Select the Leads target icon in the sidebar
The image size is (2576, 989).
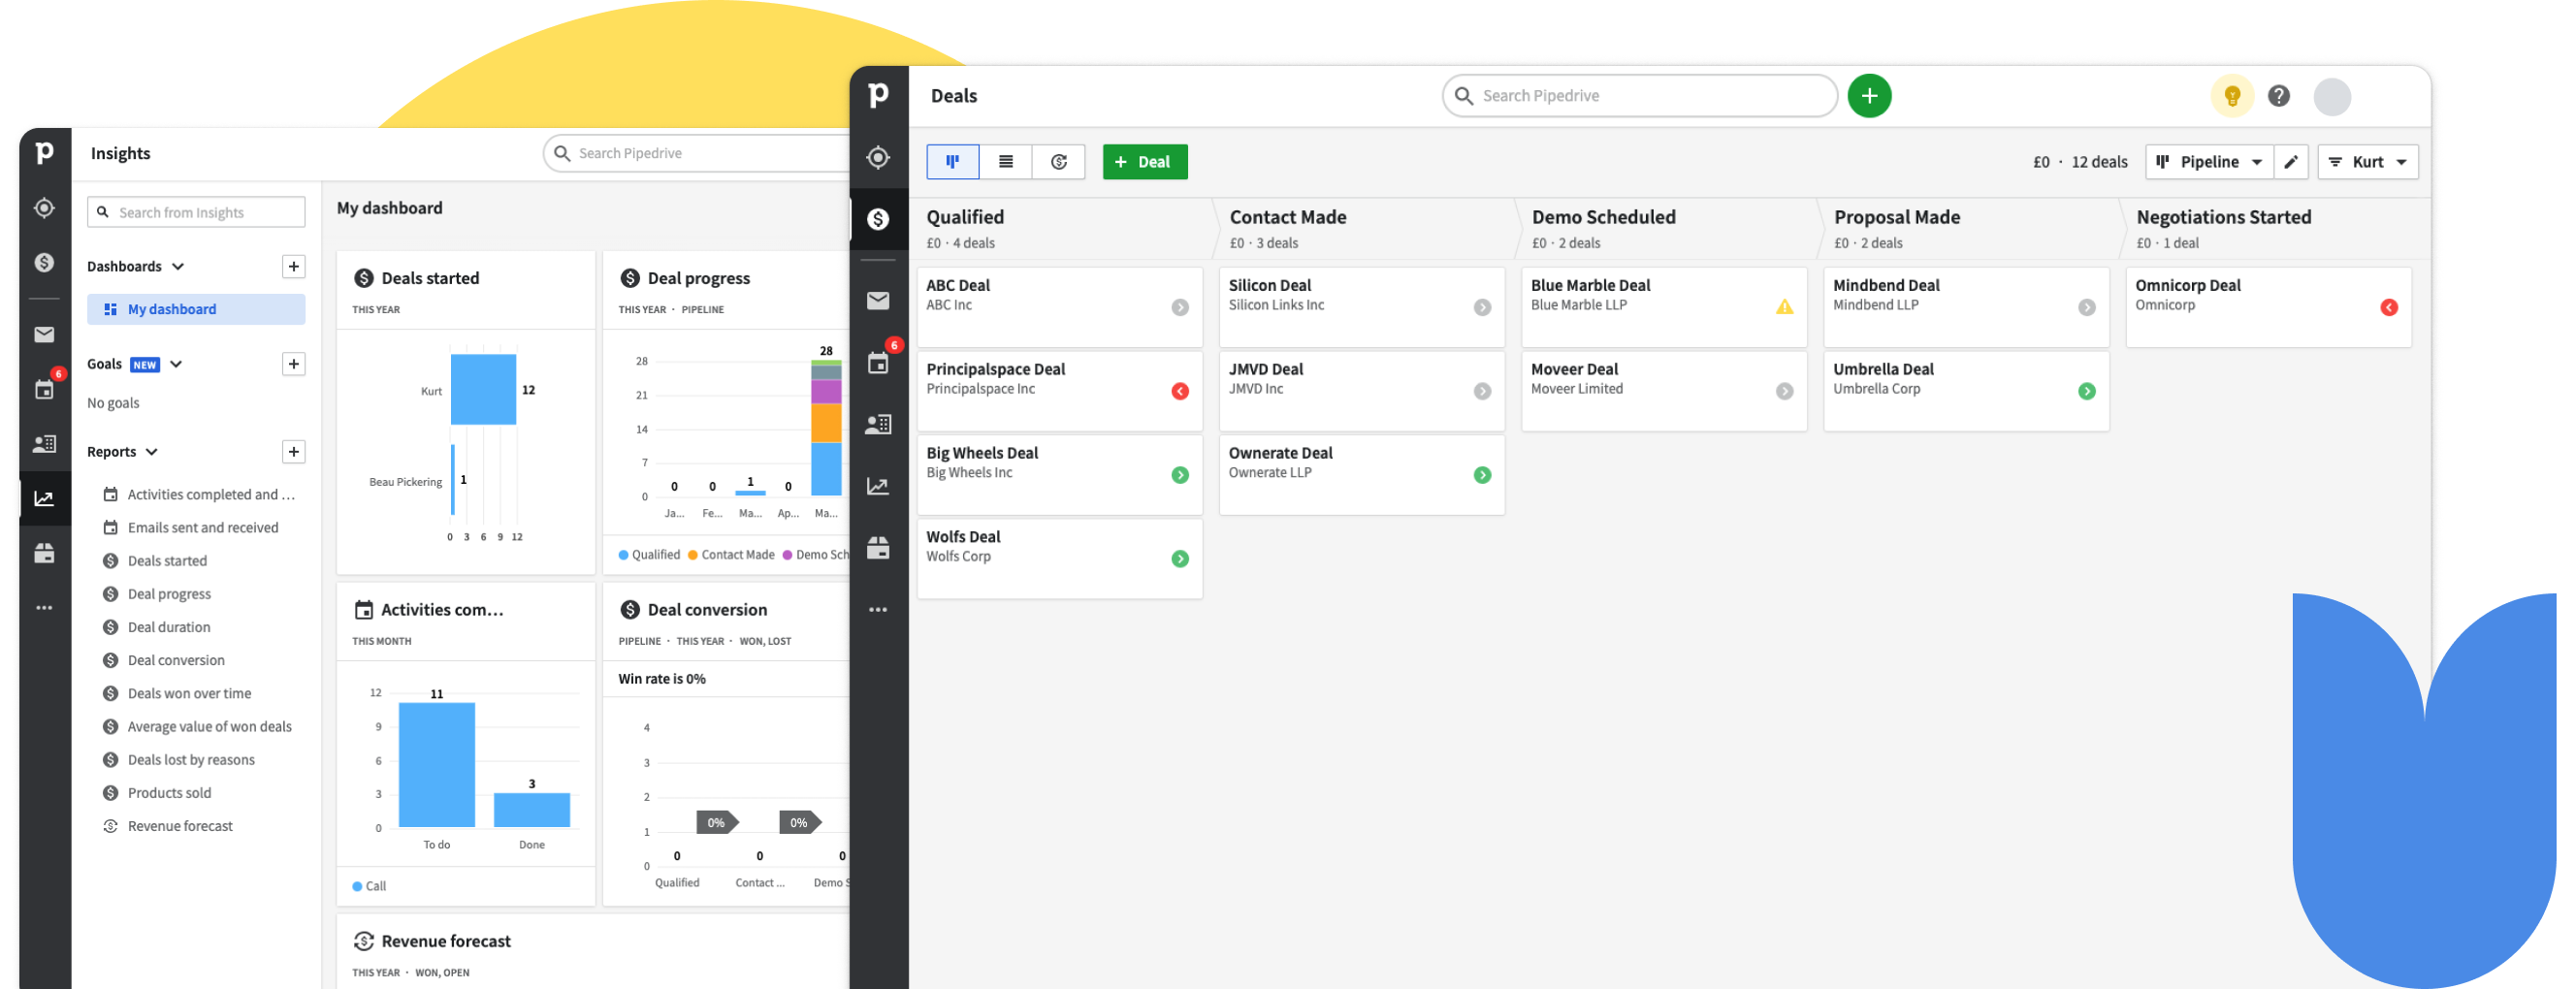point(879,157)
